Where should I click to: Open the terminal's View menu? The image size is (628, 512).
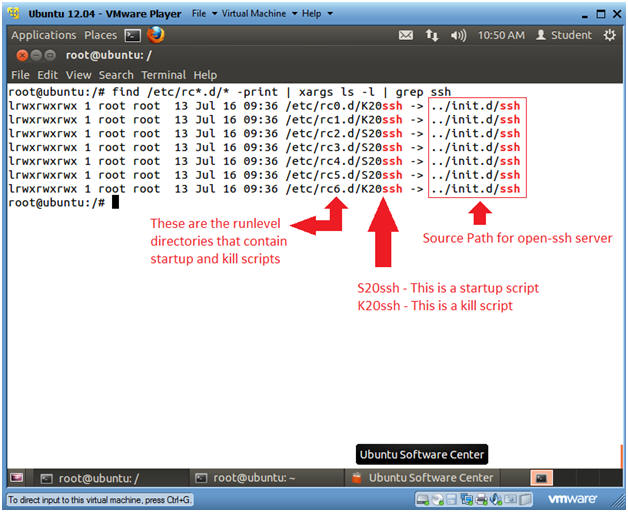coord(78,75)
